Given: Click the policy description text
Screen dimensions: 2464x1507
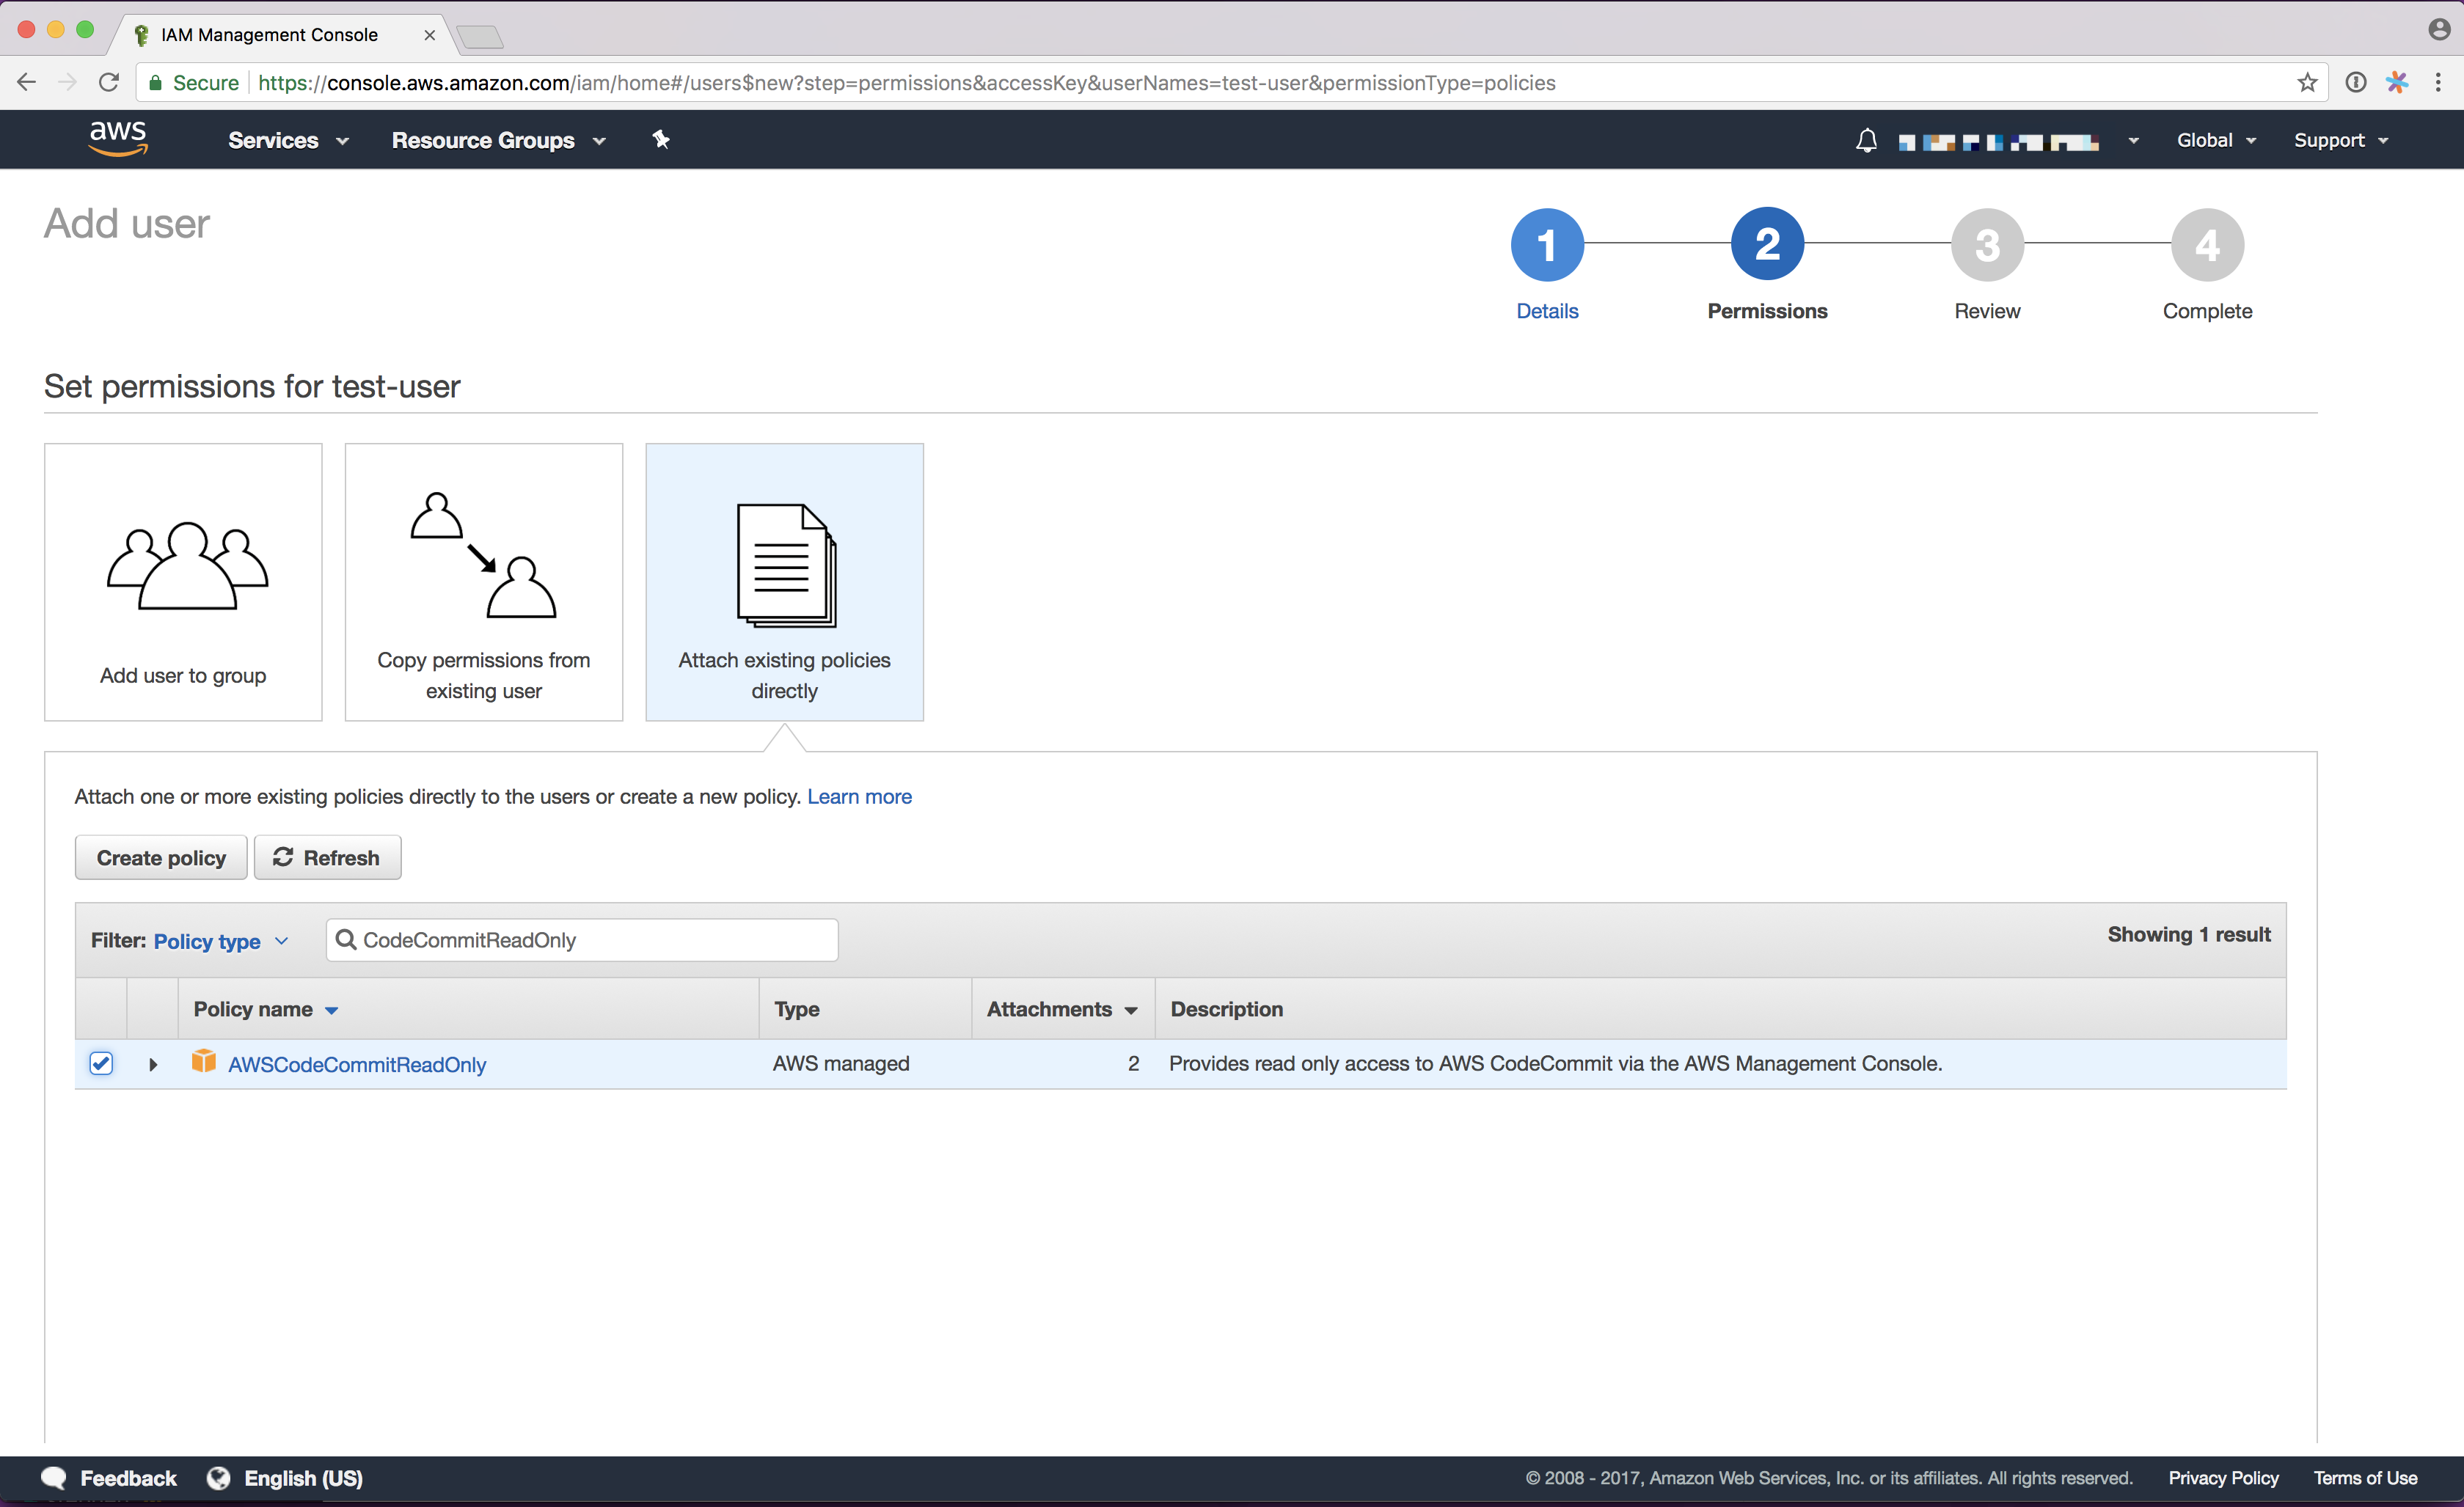Looking at the screenshot, I should [x=1555, y=1063].
